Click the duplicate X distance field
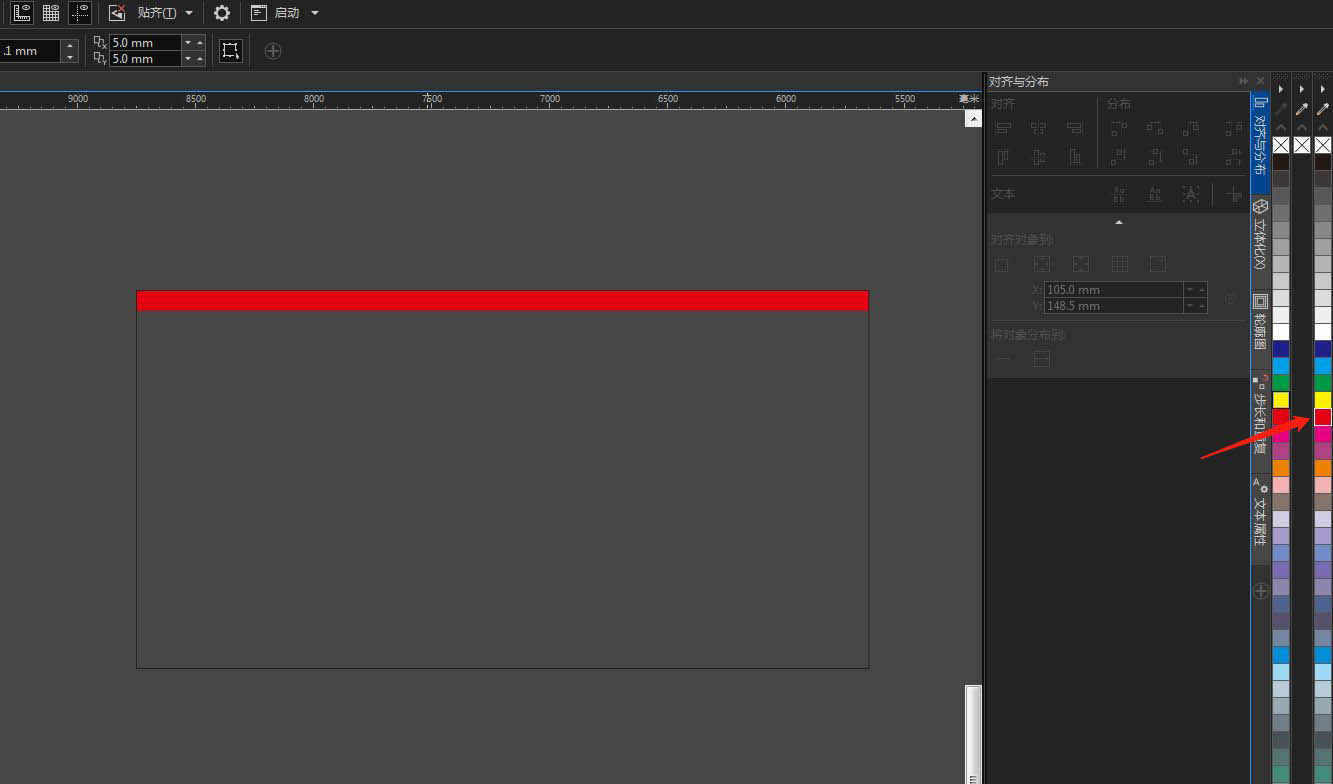This screenshot has height=784, width=1333. click(x=146, y=42)
